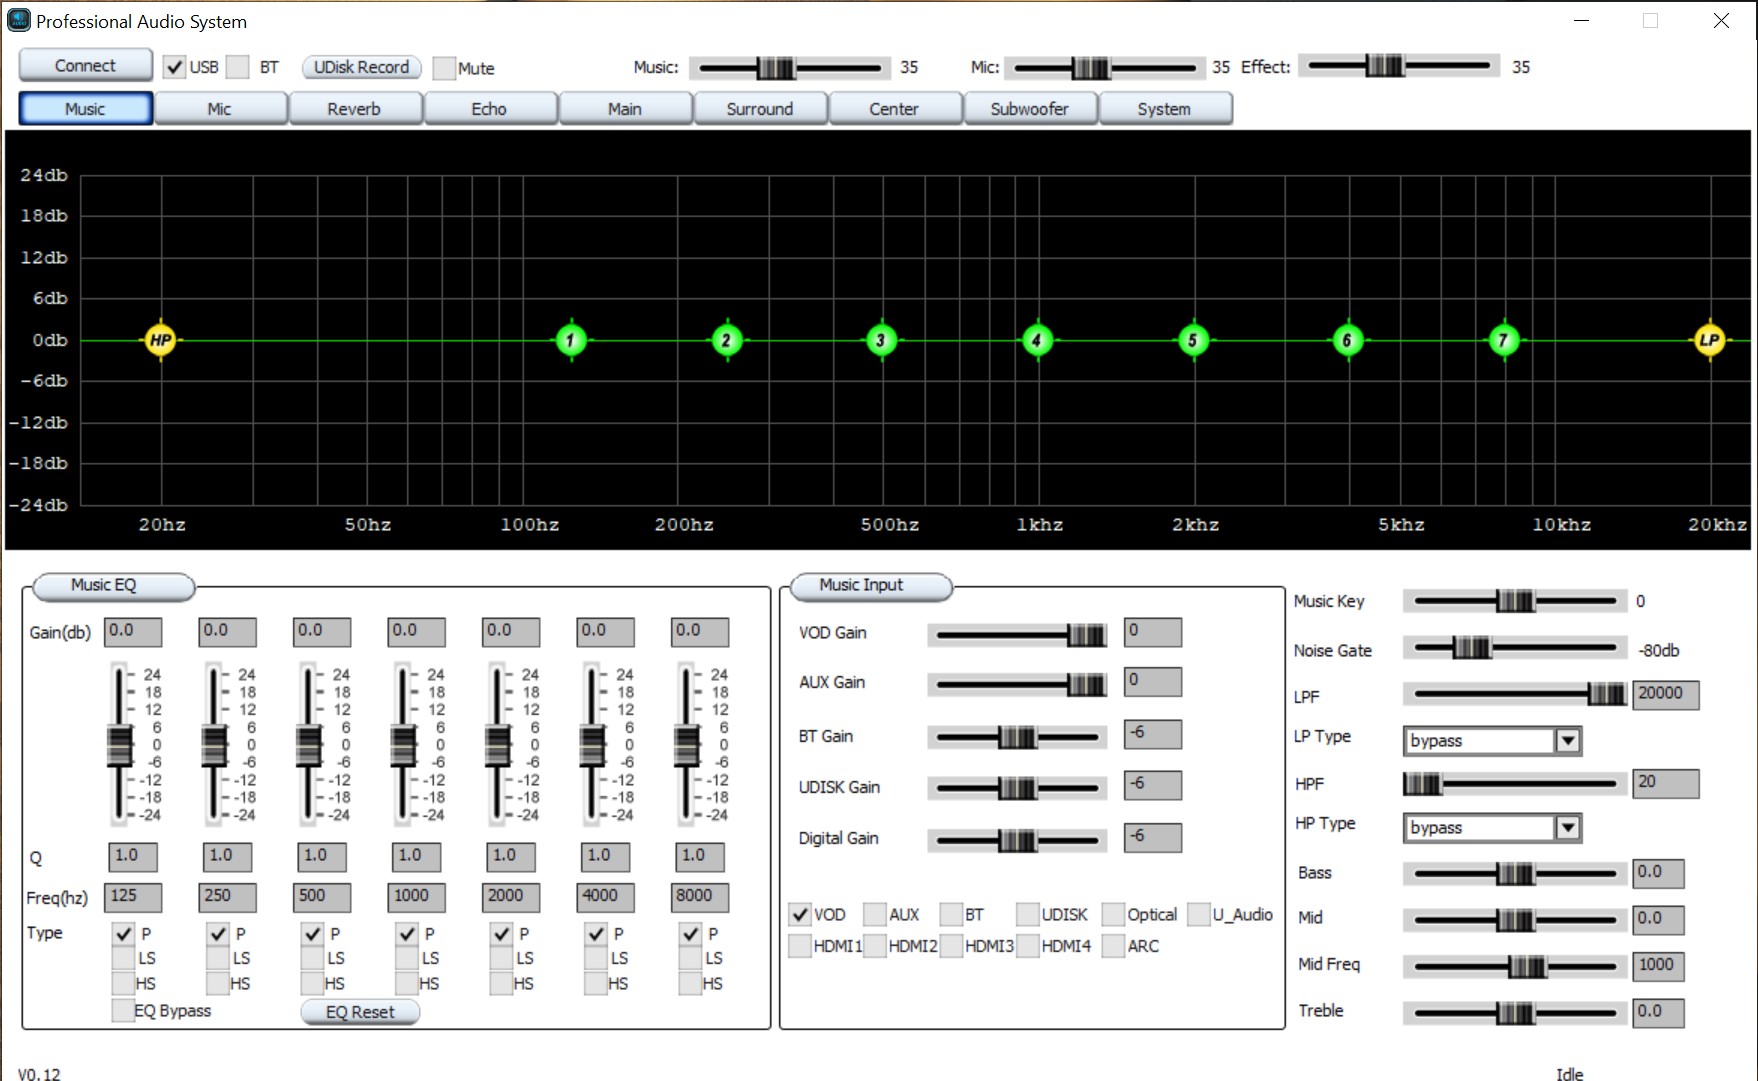This screenshot has height=1081, width=1758.
Task: Click the Professional Audio System app icon
Action: click(19, 21)
